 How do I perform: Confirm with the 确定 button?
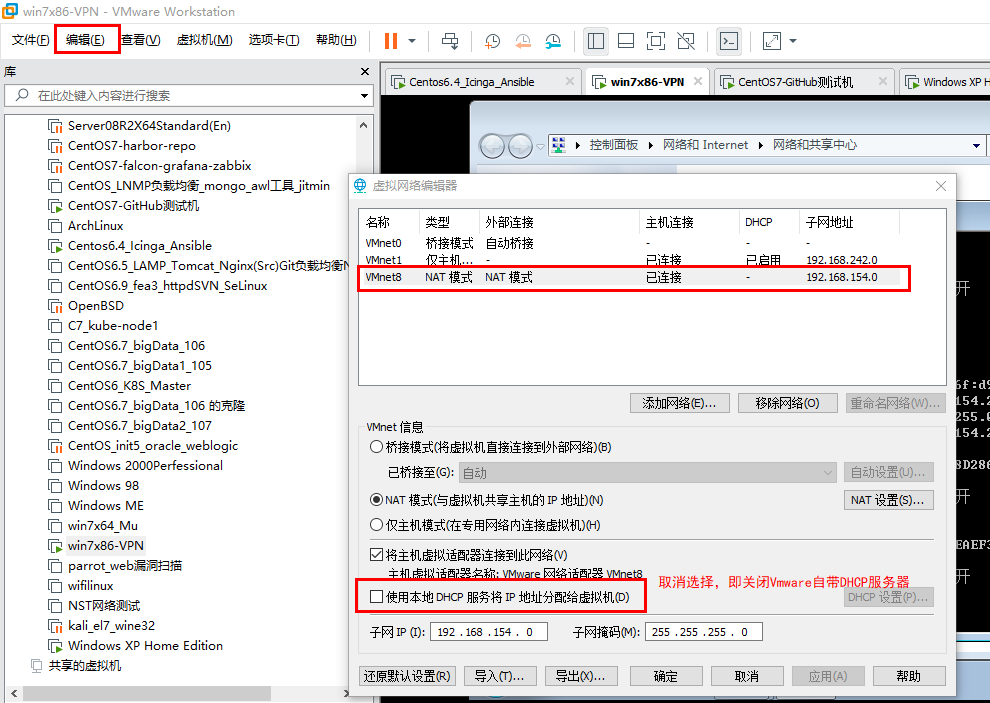(665, 676)
